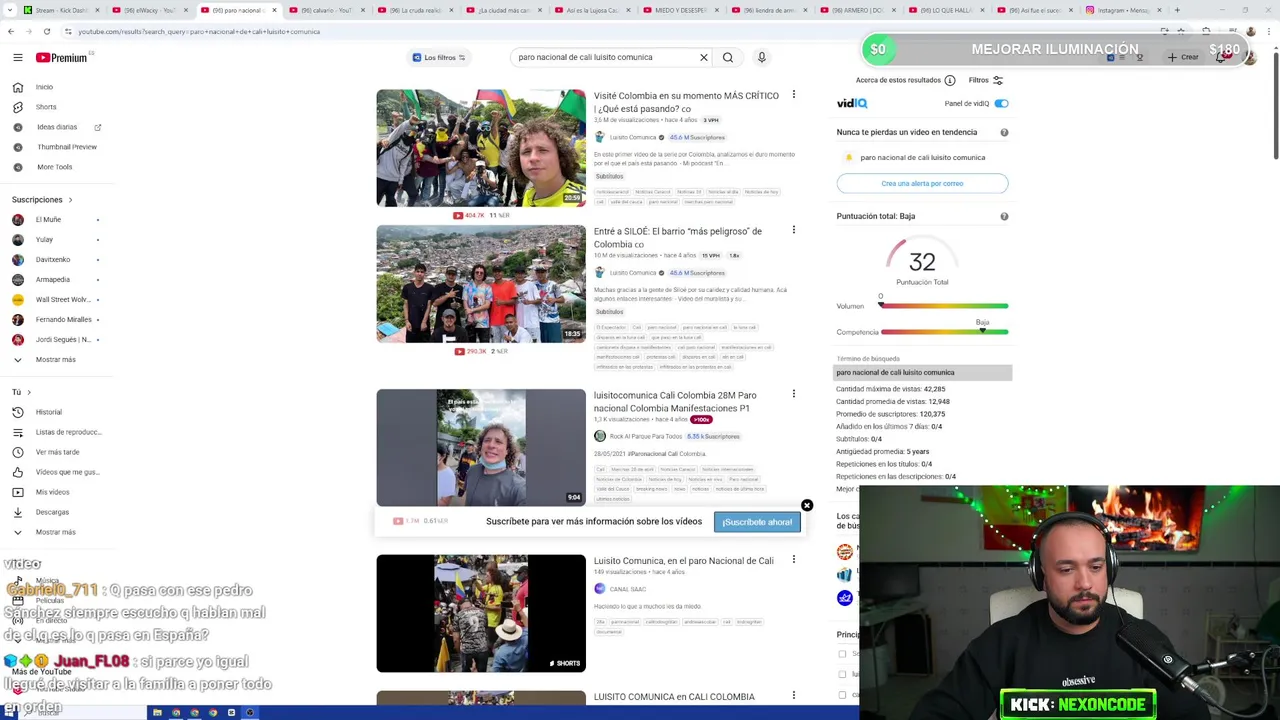Open Shorts in the sidebar

click(46, 107)
